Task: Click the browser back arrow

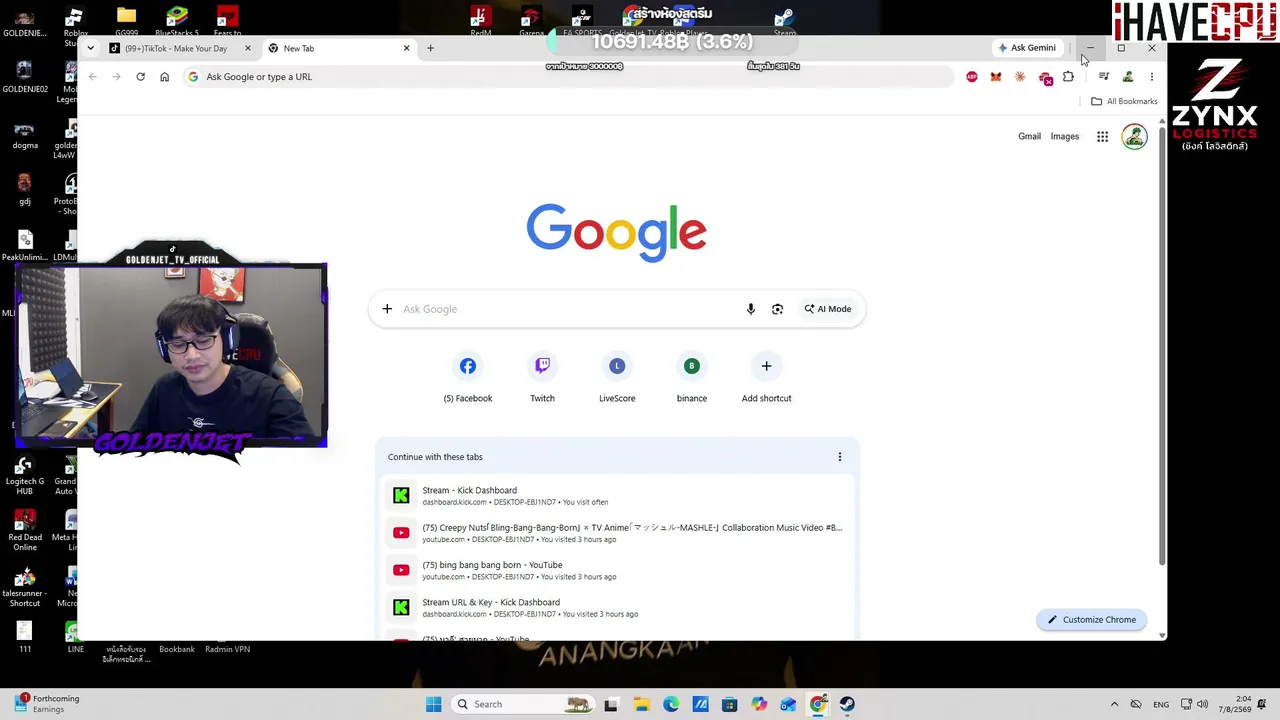Action: click(92, 77)
